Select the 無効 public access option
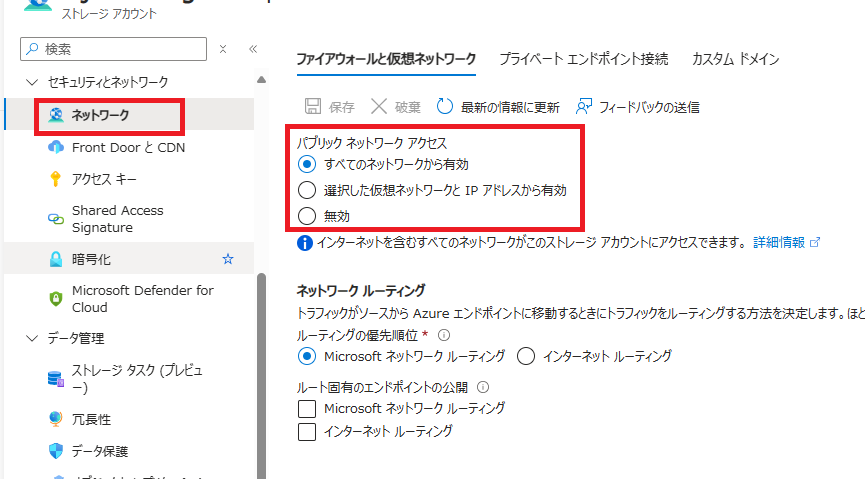This screenshot has height=479, width=865. (x=307, y=216)
